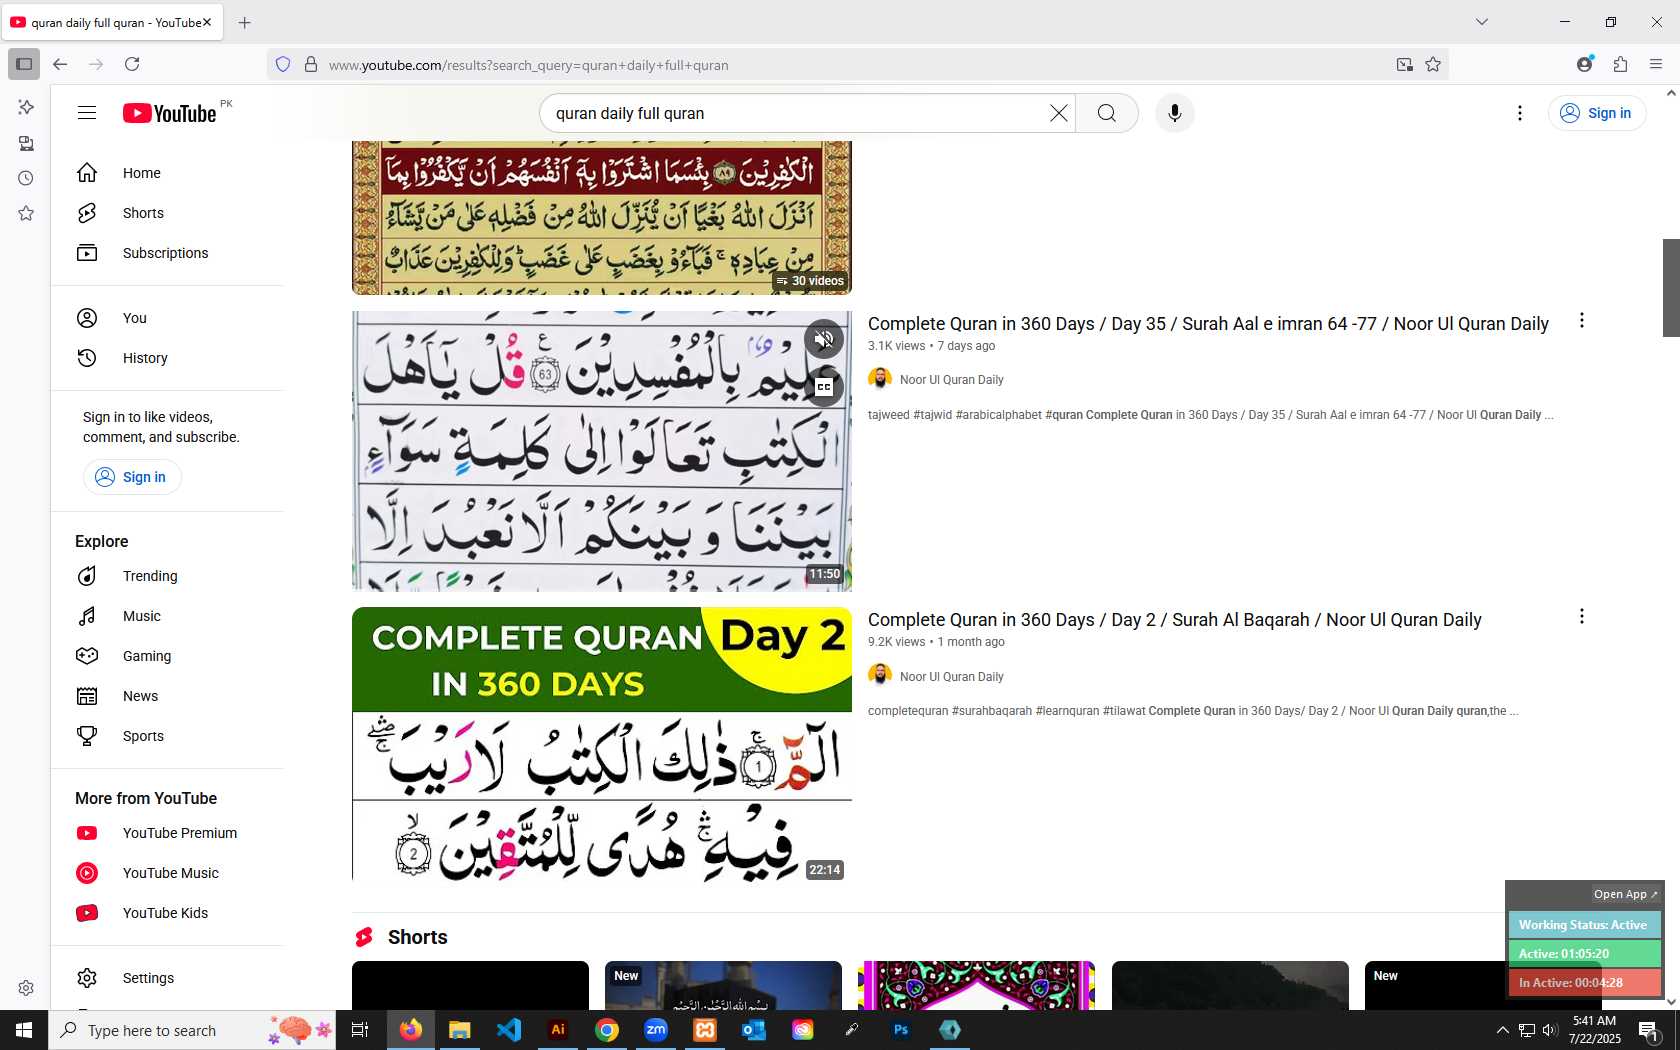Open Zoom from taskbar
The width and height of the screenshot is (1680, 1050).
[x=656, y=1030]
